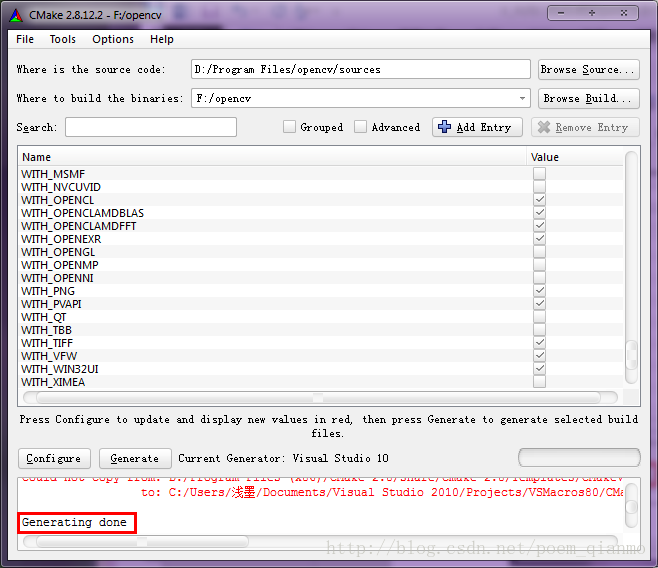Uncheck the WITH_VFW checkbox
Image resolution: width=658 pixels, height=568 pixels.
coord(539,355)
